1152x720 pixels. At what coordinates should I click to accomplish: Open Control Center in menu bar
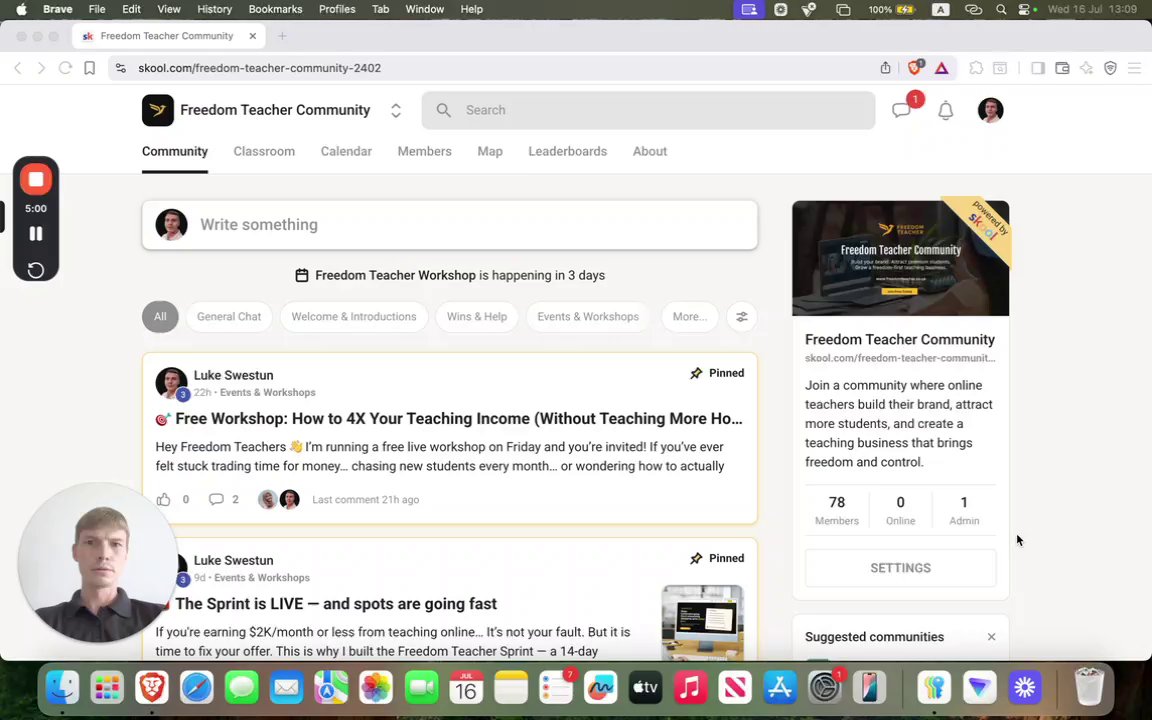point(1024,10)
